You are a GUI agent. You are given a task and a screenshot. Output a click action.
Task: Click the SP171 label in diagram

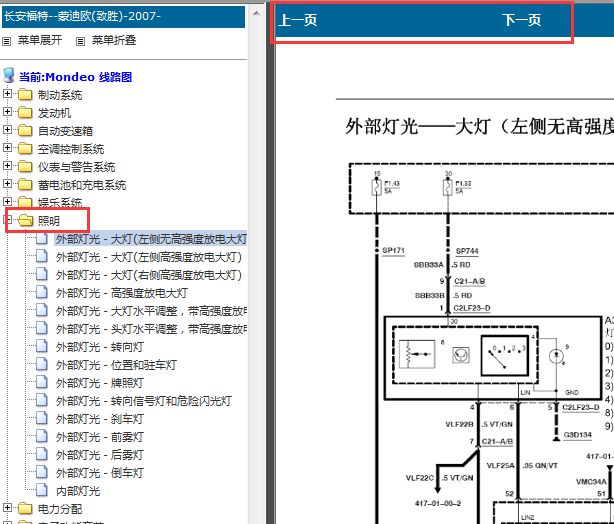pos(393,251)
